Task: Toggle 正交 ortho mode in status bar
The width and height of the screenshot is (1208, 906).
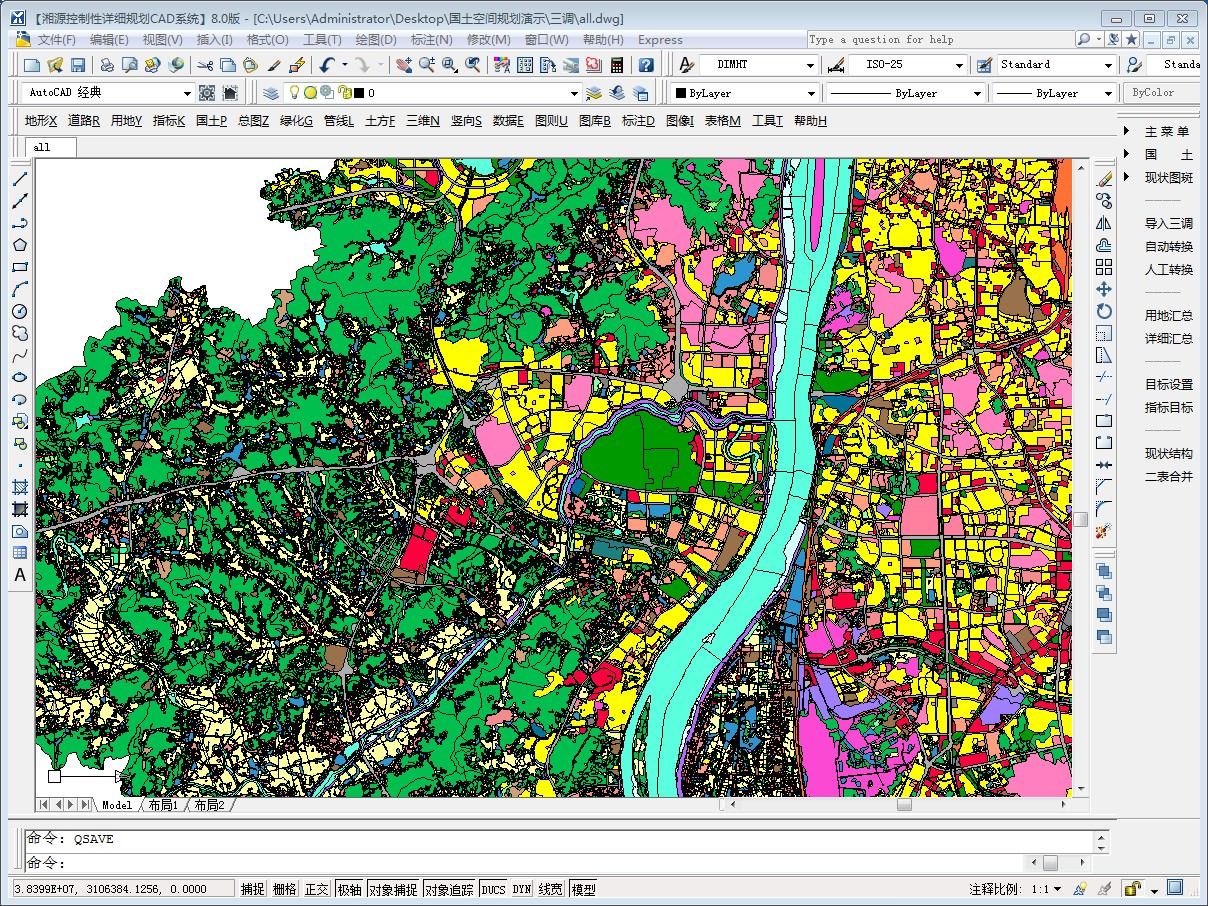Action: 317,889
